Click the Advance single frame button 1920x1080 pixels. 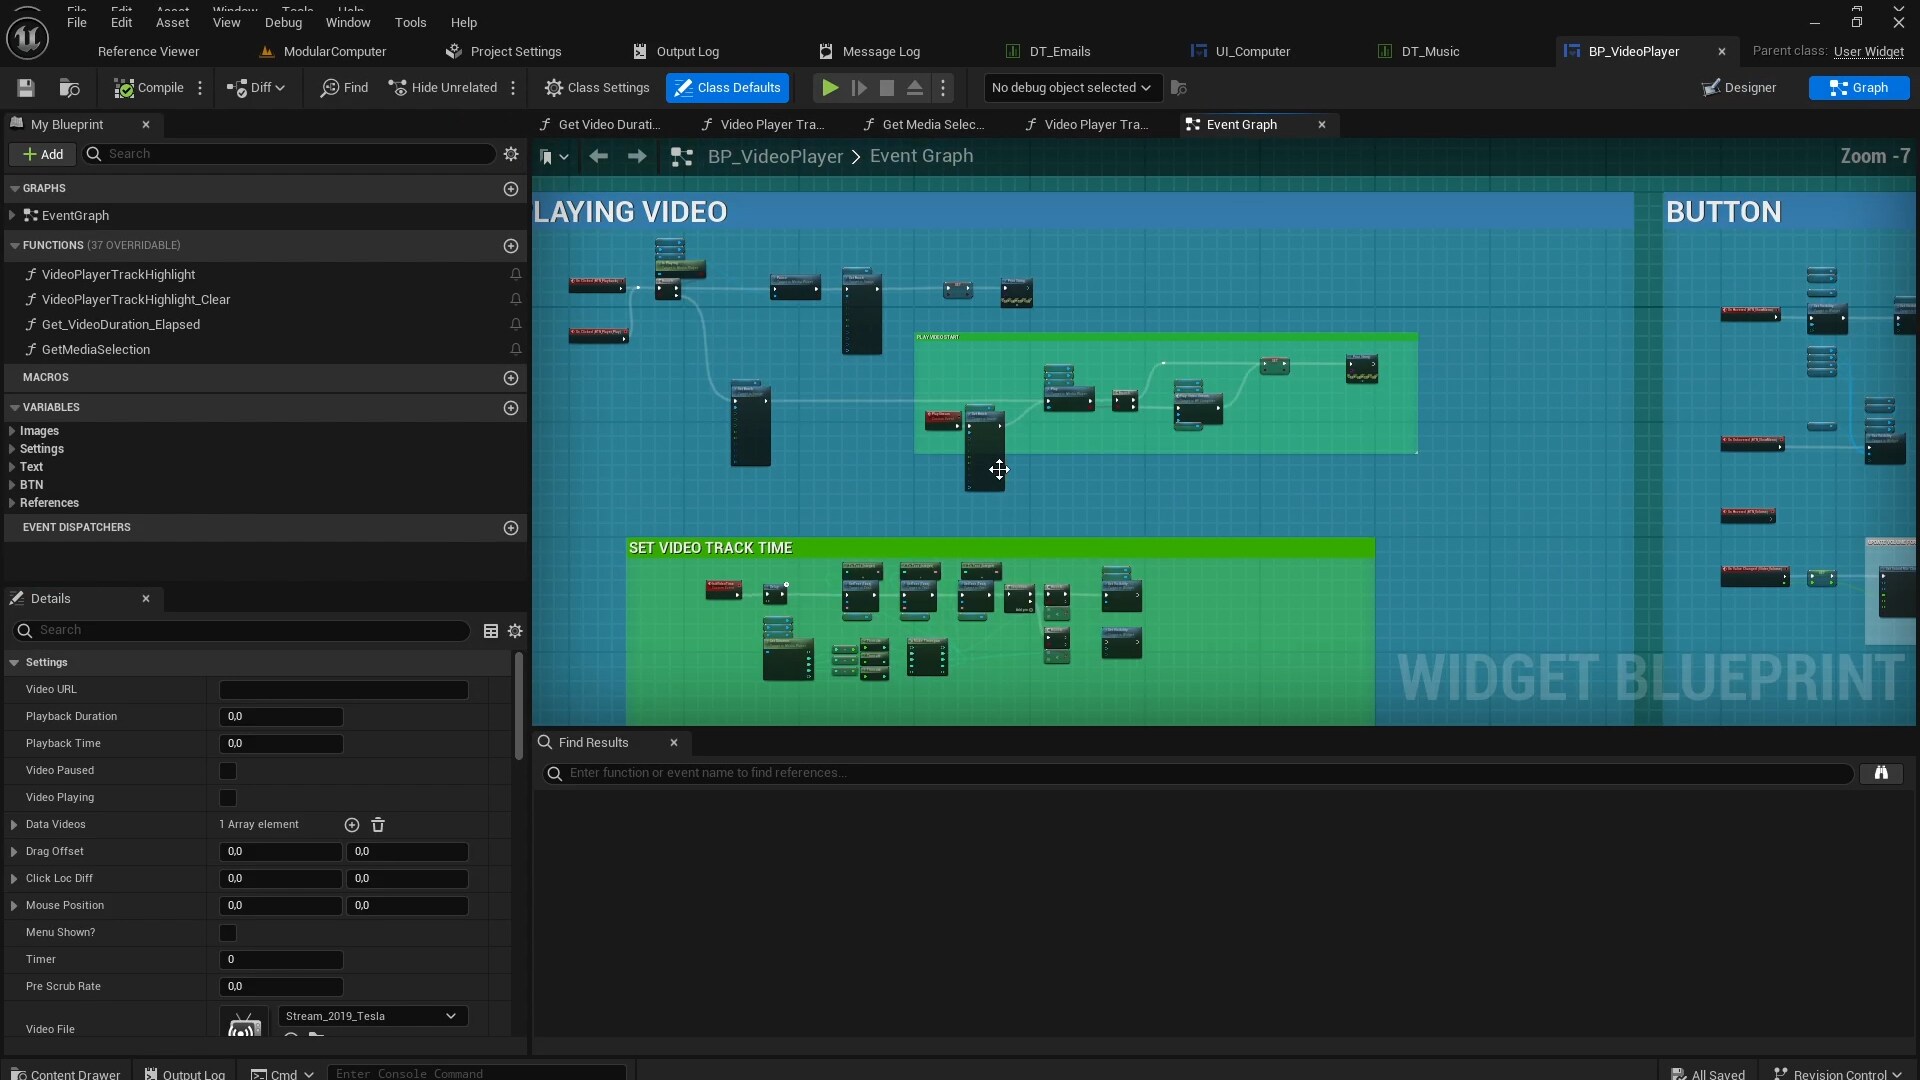pyautogui.click(x=858, y=88)
